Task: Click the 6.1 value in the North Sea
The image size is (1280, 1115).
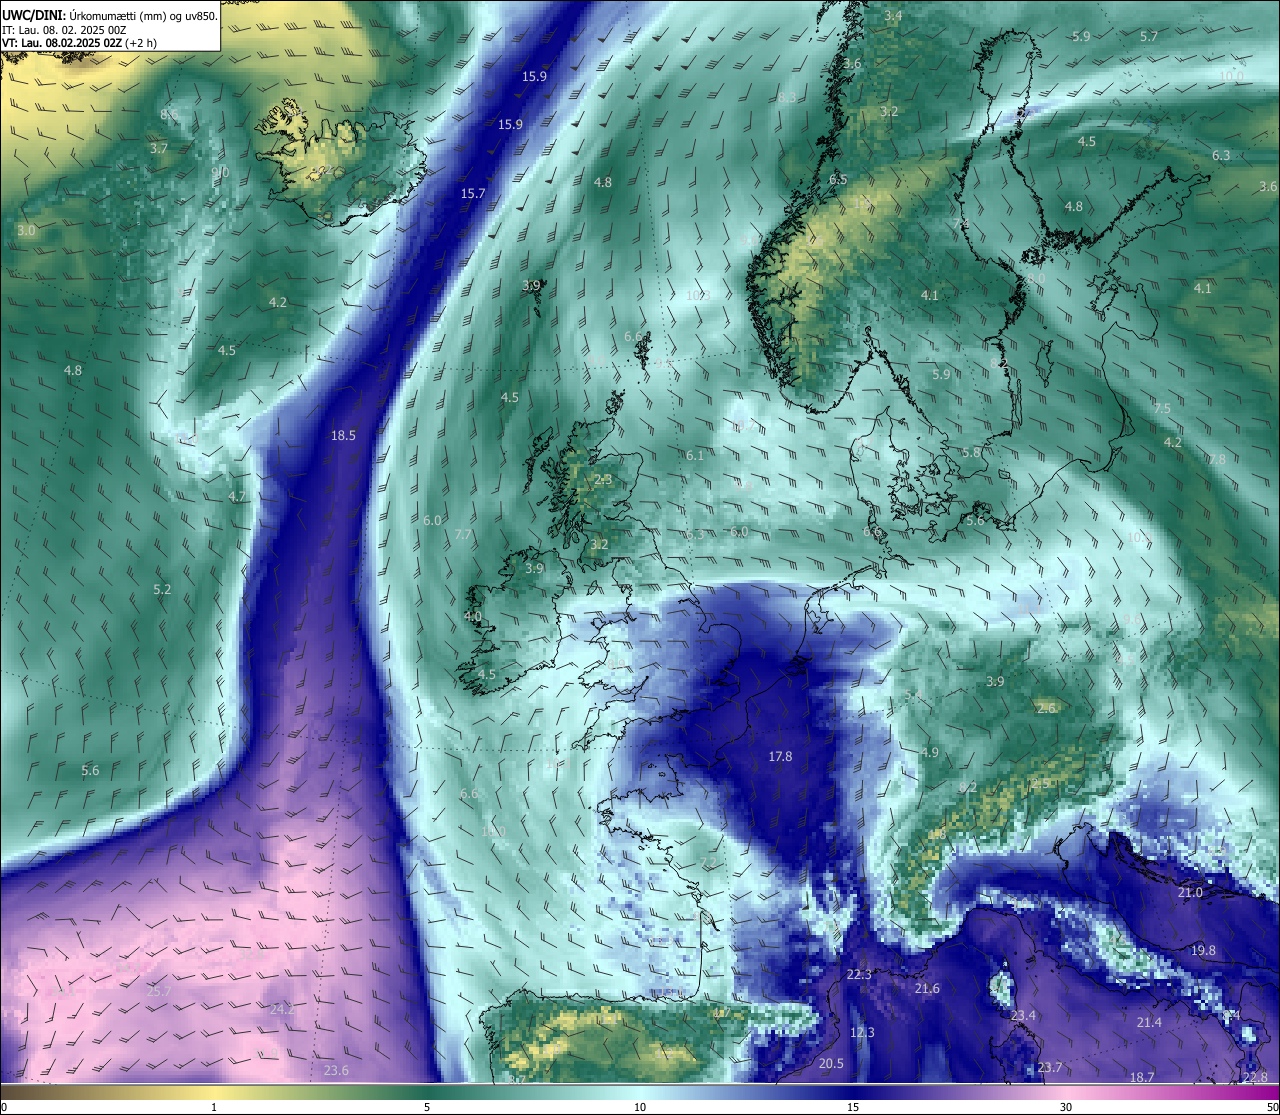Action: pos(695,455)
